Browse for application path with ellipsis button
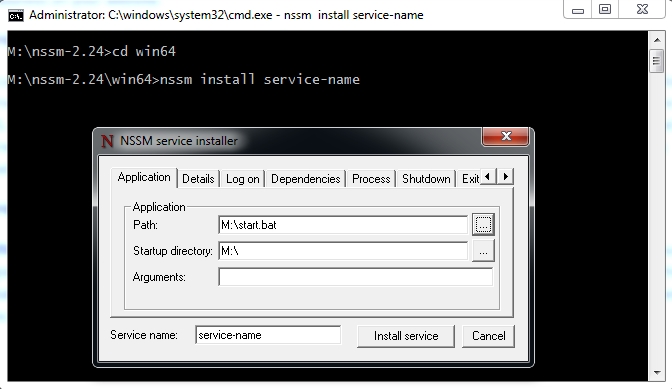 click(483, 224)
